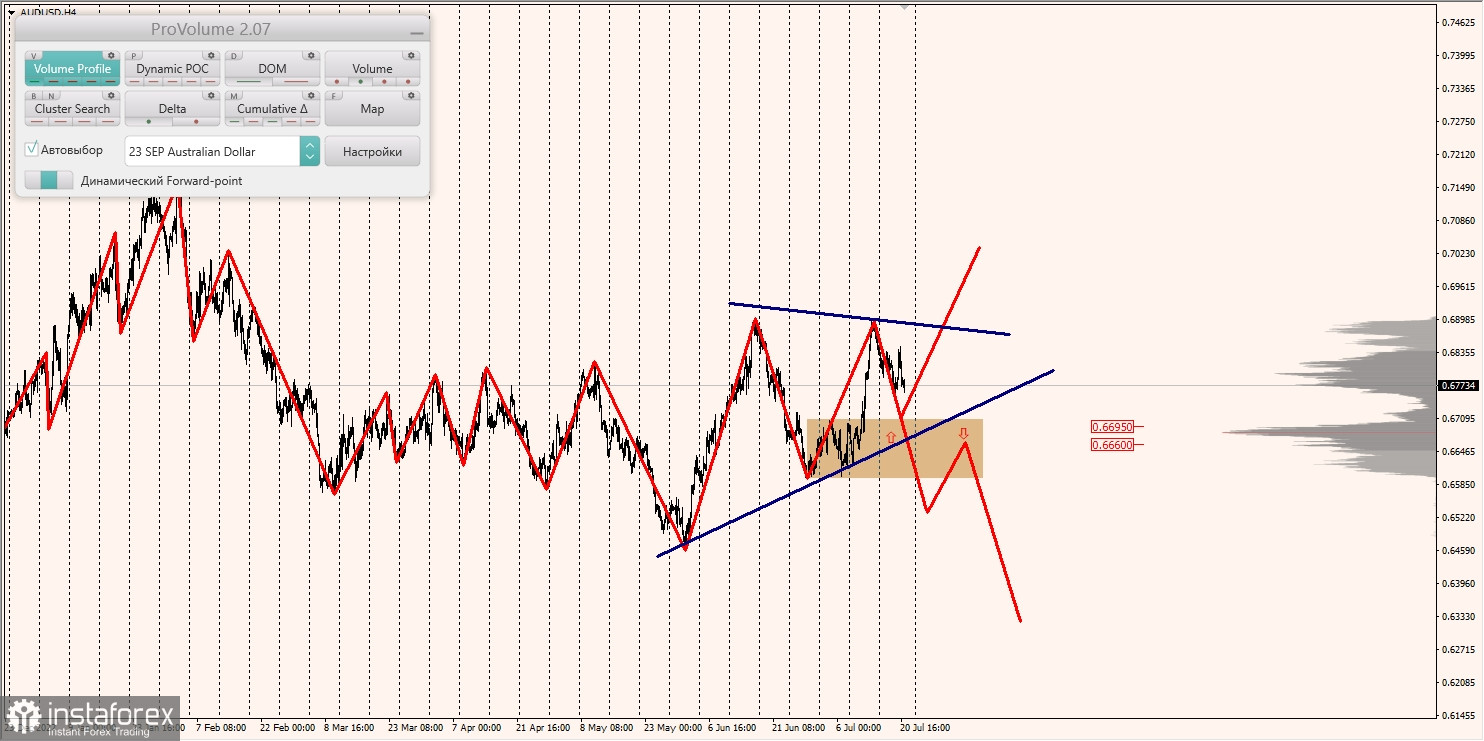The image size is (1484, 741).
Task: Select the 0.66600 price level label
Action: [x=1112, y=445]
